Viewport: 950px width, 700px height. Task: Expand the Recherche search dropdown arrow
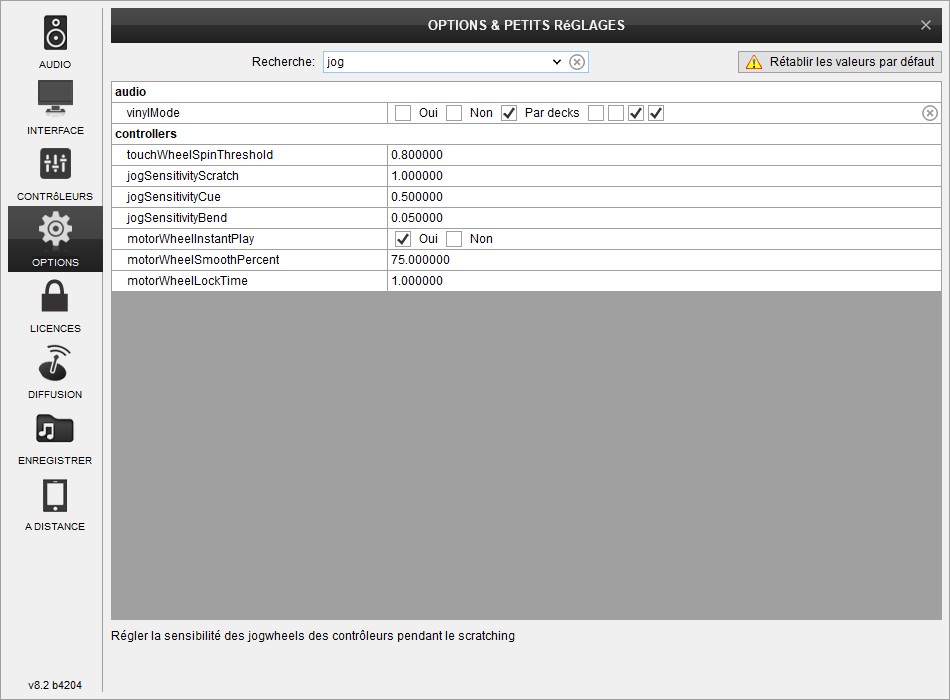557,62
